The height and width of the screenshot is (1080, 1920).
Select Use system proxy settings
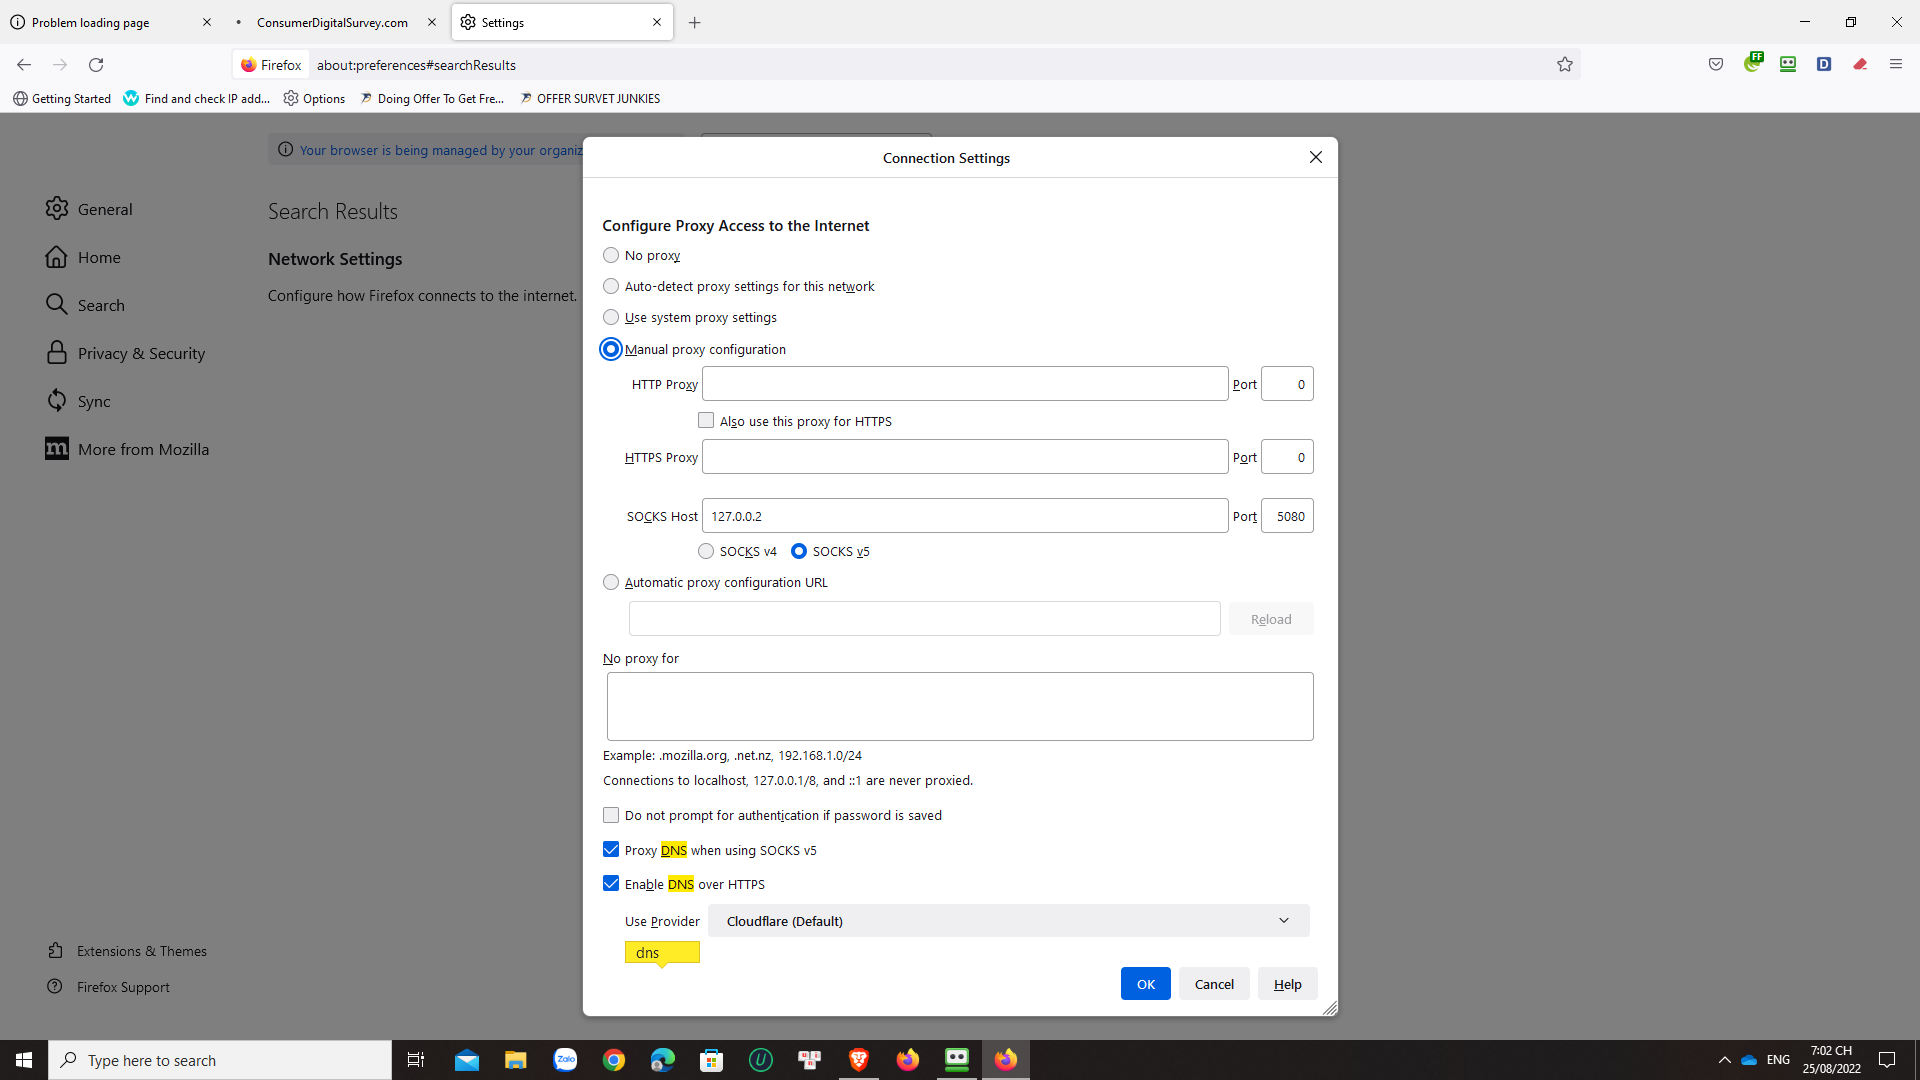coord(611,317)
